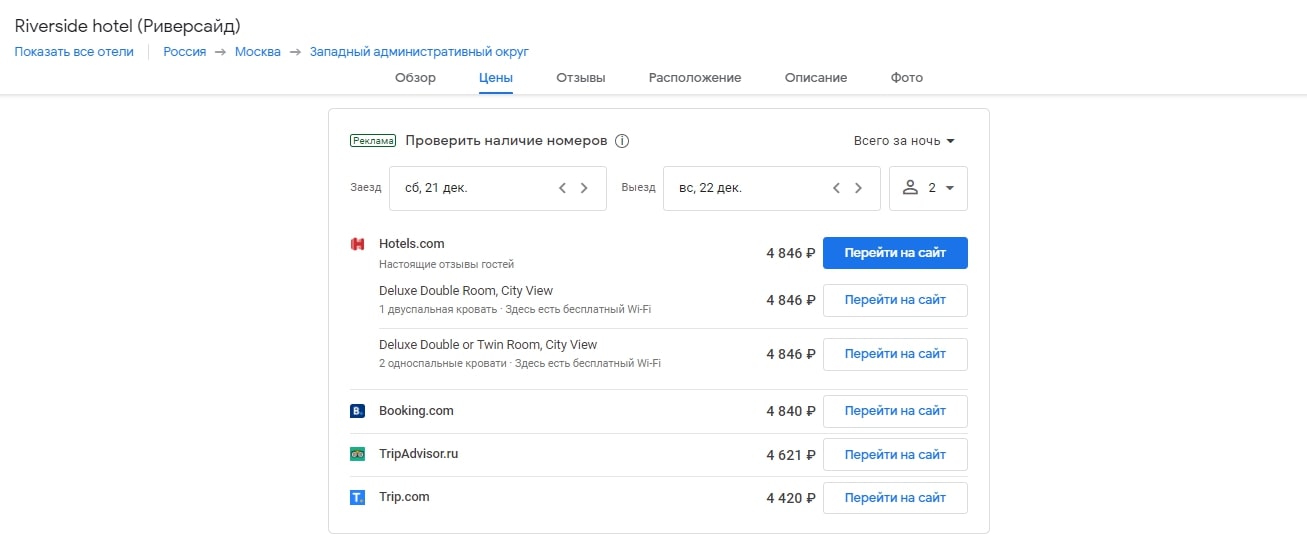Click Перейти на сайт for Deluxe Double Room
Viewport: 1307px width, 546px height.
click(895, 300)
